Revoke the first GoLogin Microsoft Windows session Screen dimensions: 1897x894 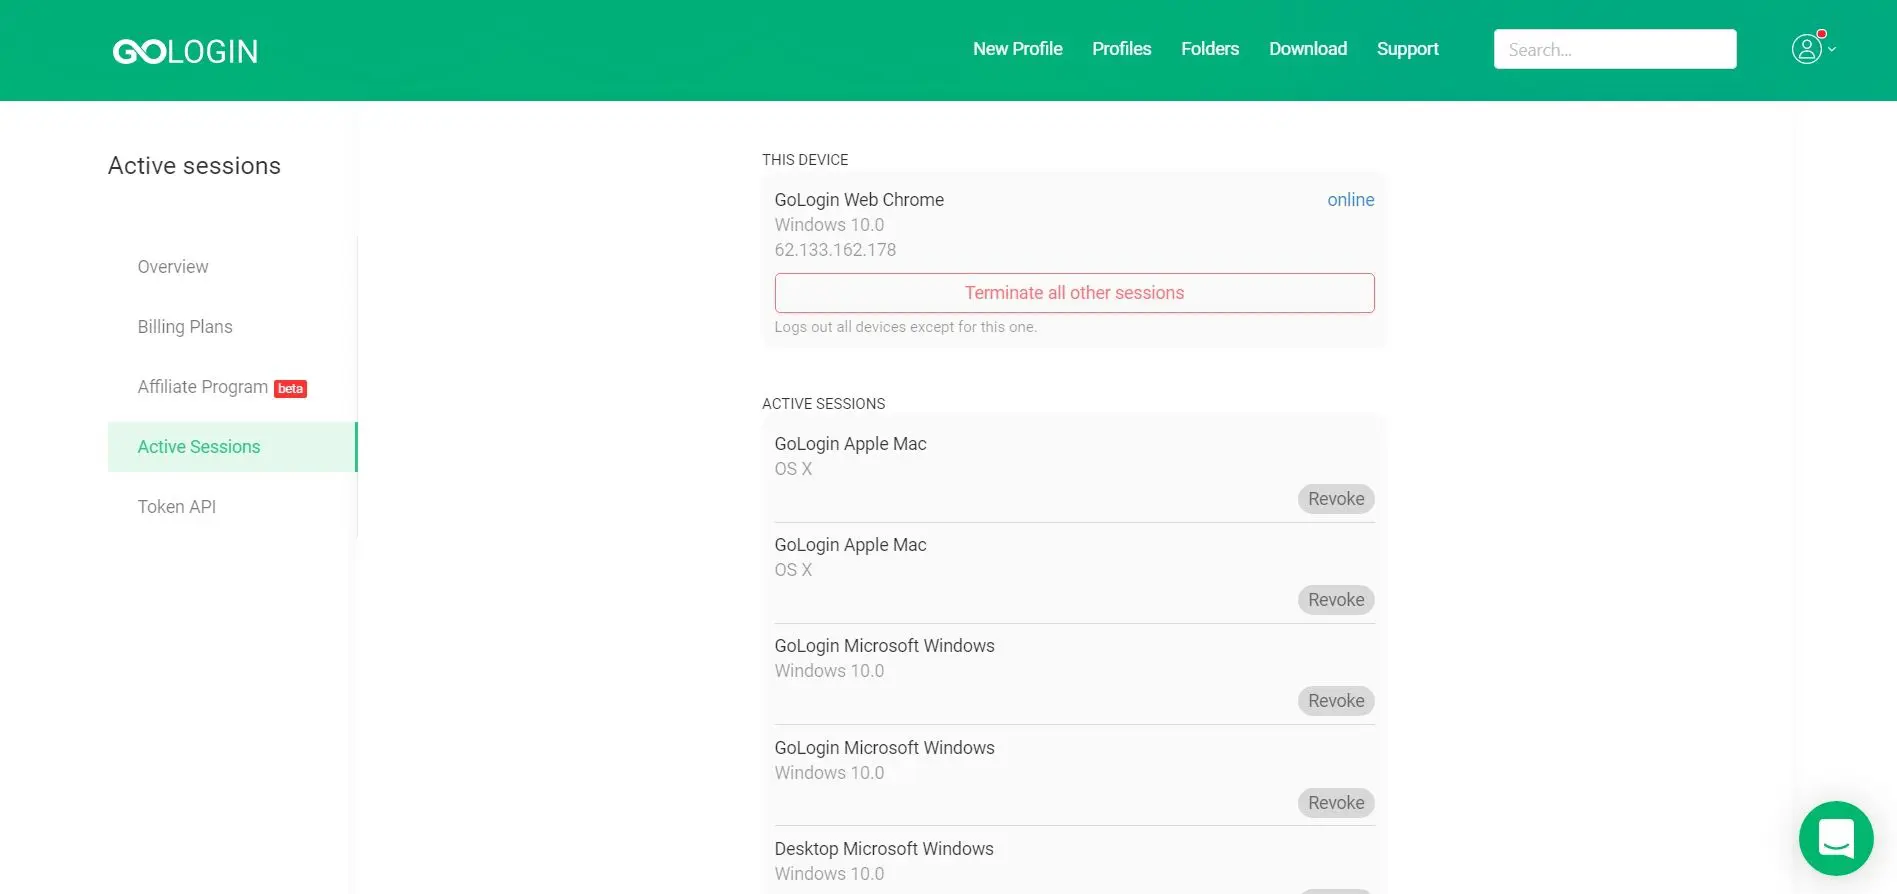coord(1336,701)
